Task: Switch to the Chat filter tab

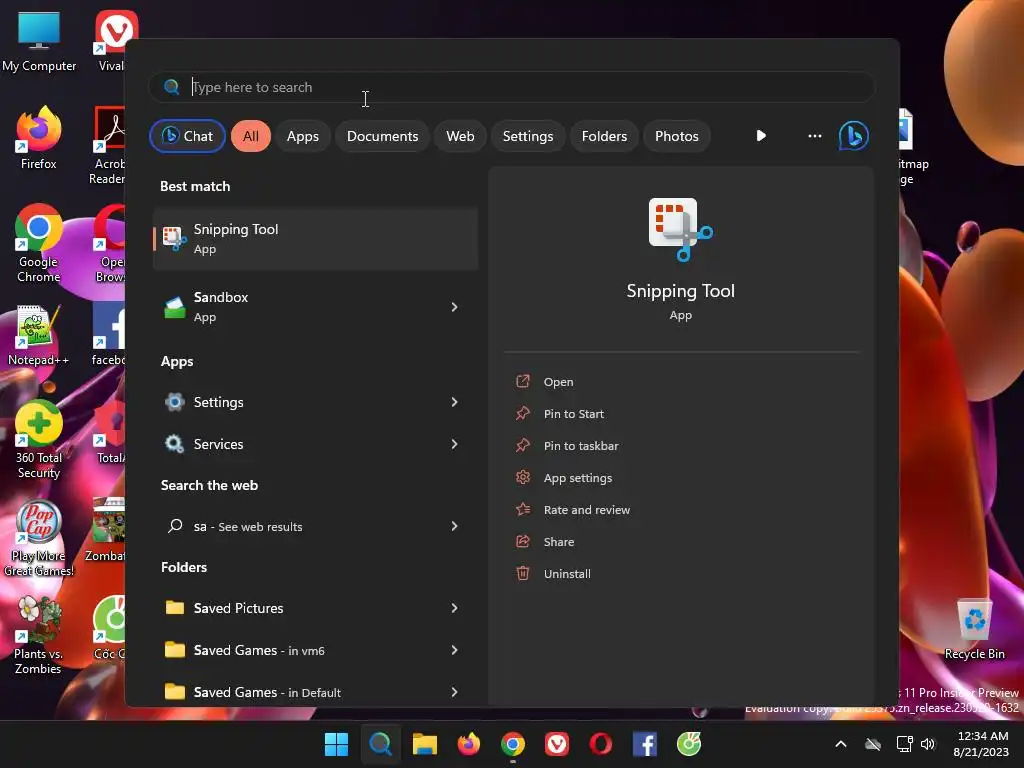Action: pyautogui.click(x=187, y=136)
